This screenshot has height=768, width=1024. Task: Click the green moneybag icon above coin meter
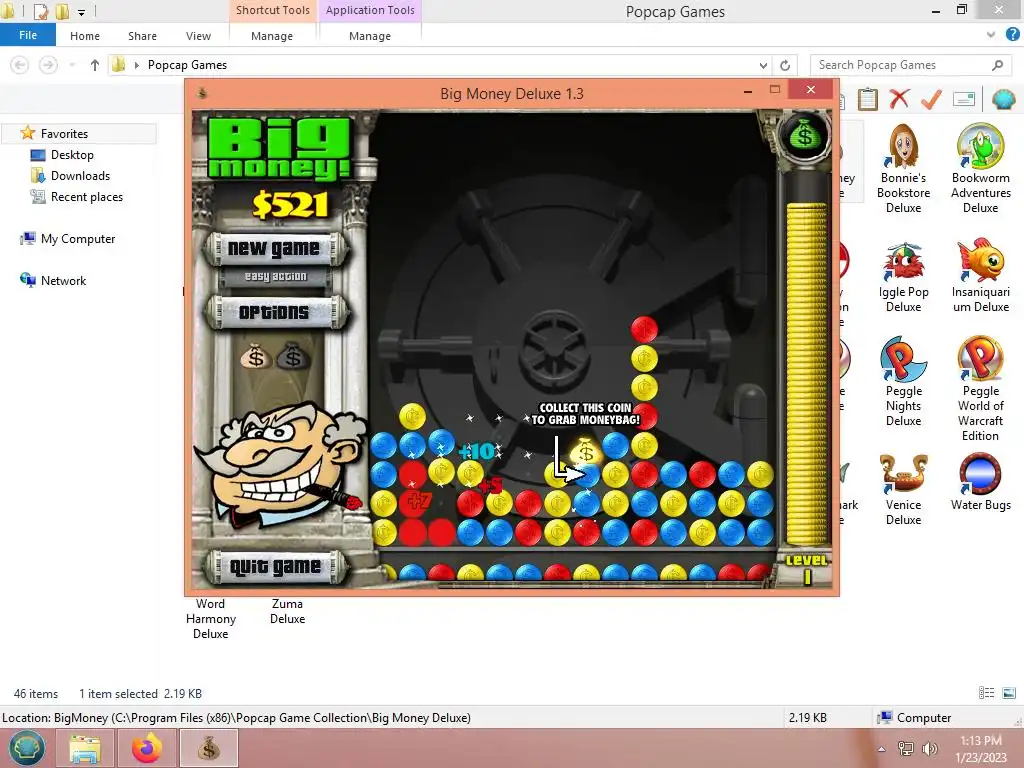point(804,135)
